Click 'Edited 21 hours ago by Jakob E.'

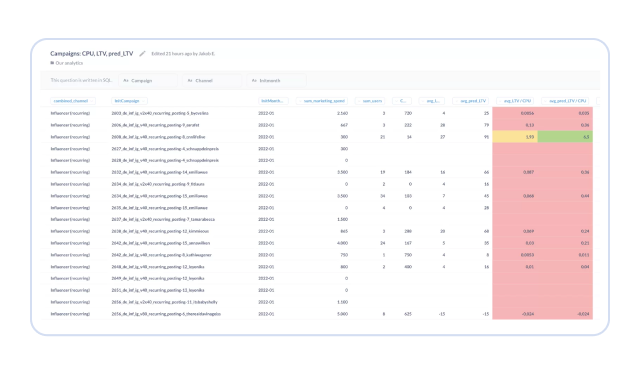183,53
